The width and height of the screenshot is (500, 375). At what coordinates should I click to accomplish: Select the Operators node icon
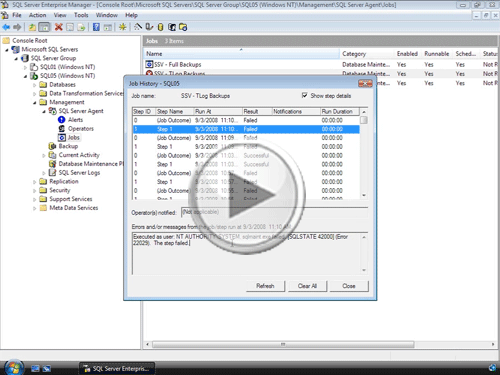[x=62, y=129]
